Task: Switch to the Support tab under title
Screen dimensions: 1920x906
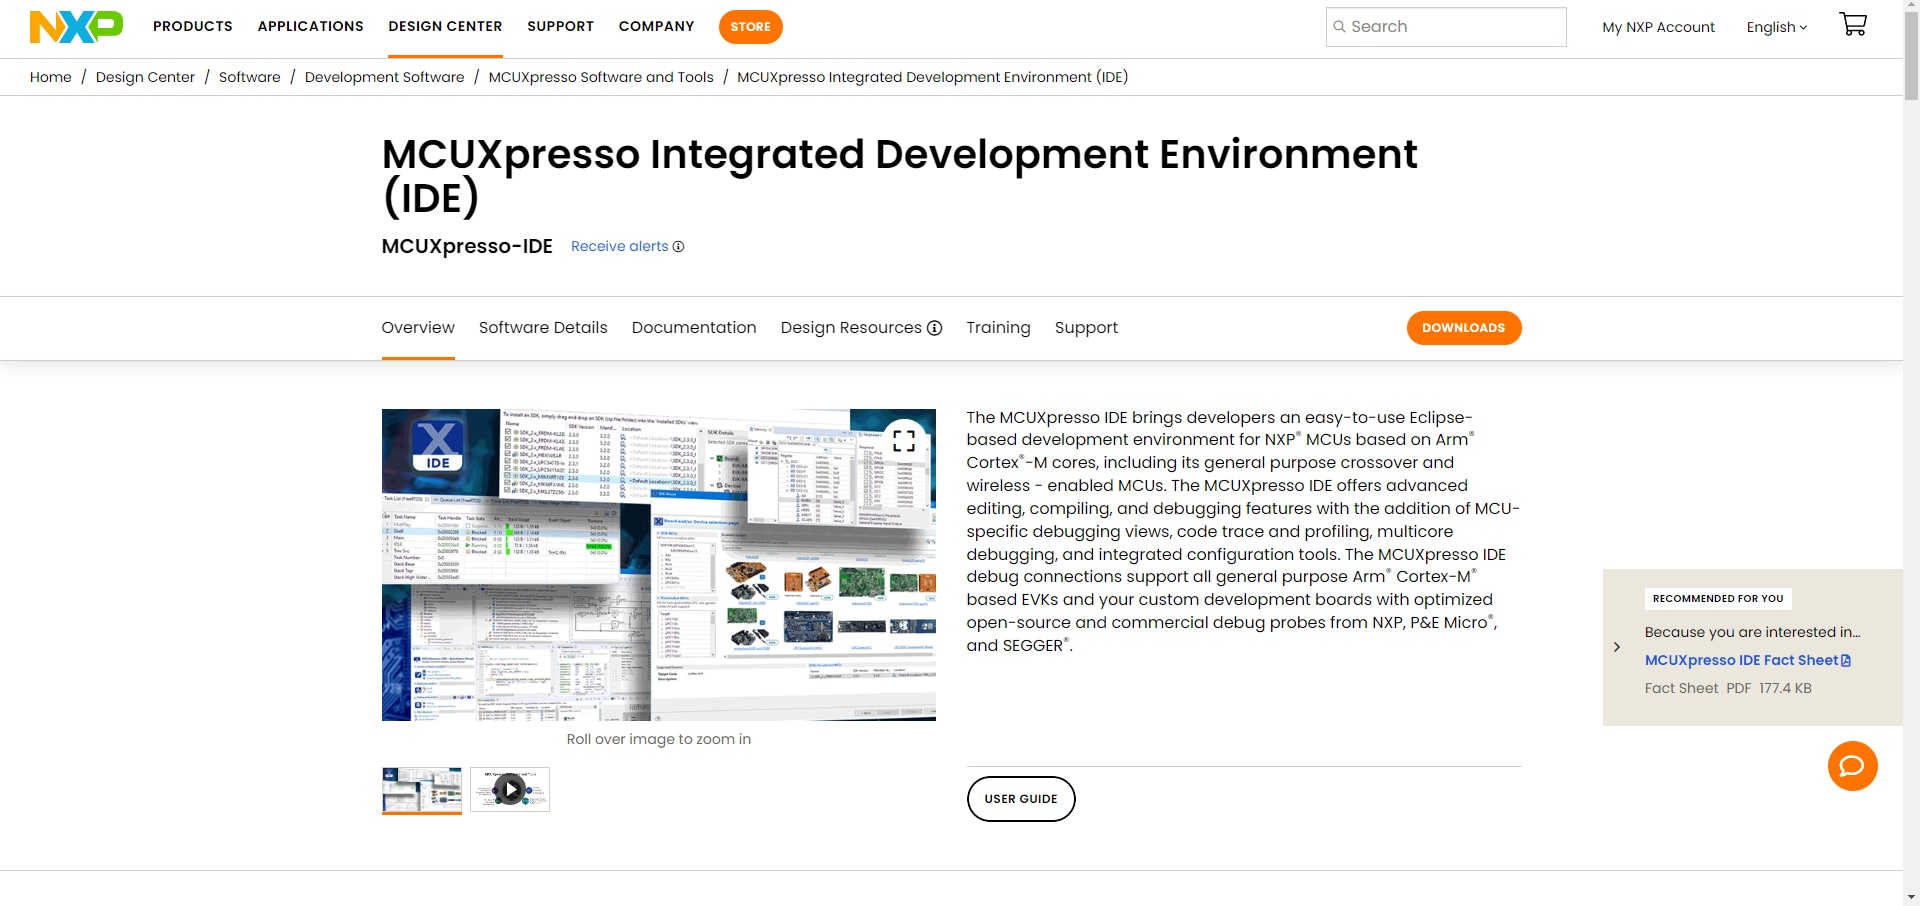Action: [1086, 328]
